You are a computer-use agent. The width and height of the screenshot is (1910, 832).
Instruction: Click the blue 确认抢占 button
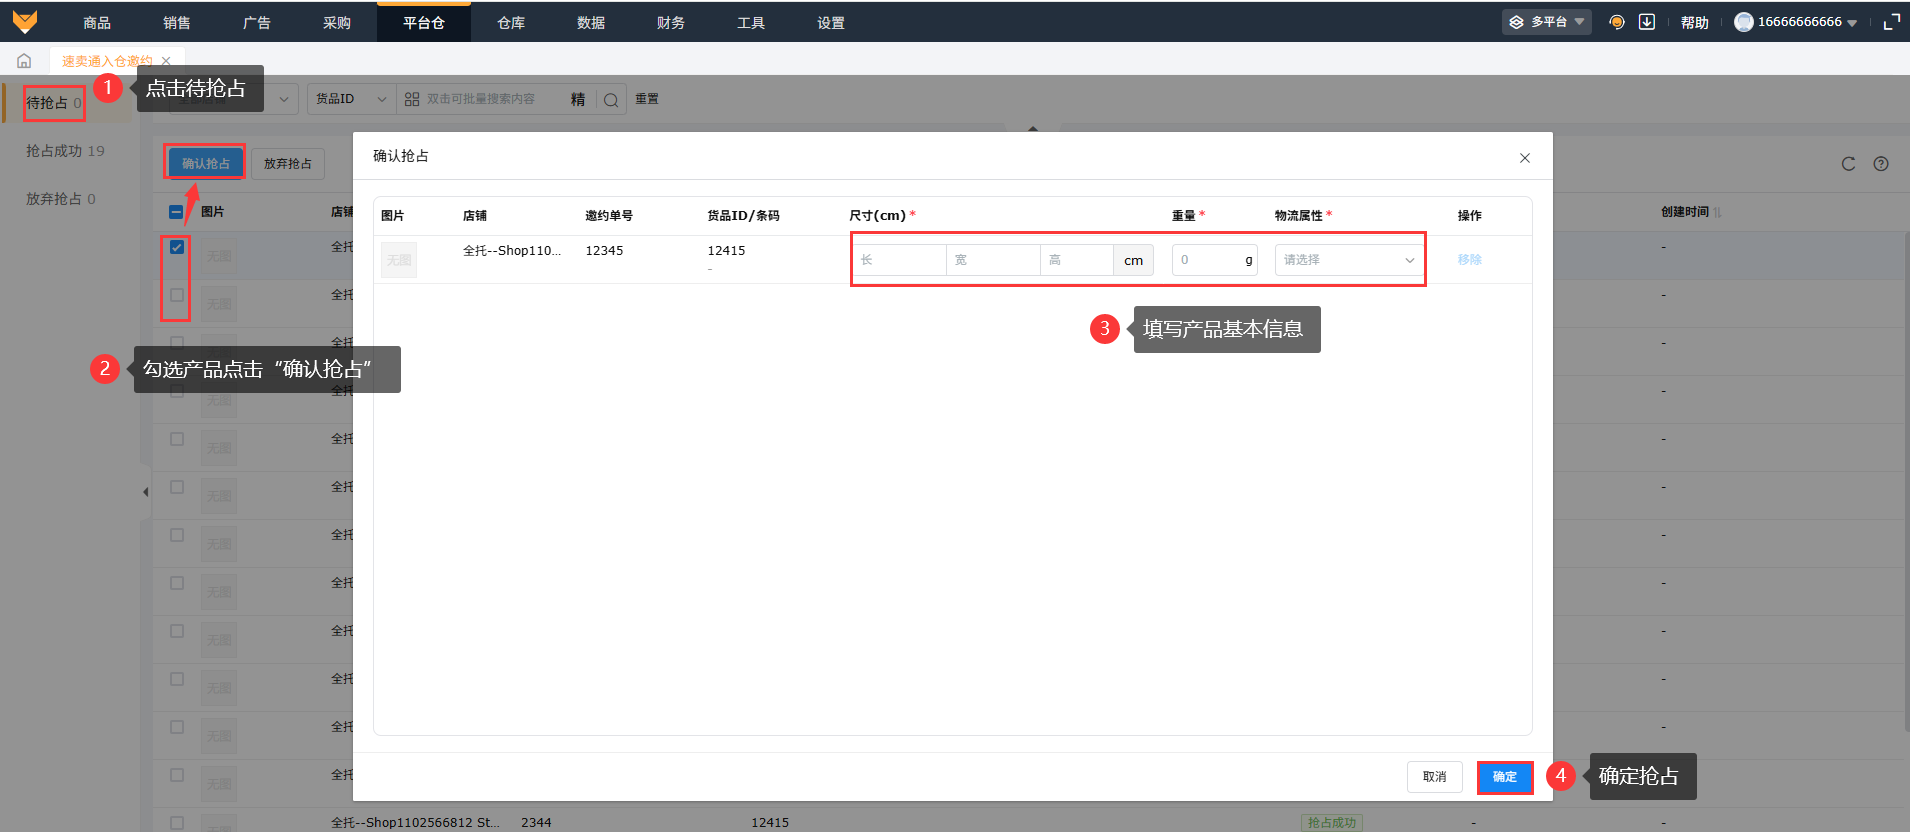206,163
